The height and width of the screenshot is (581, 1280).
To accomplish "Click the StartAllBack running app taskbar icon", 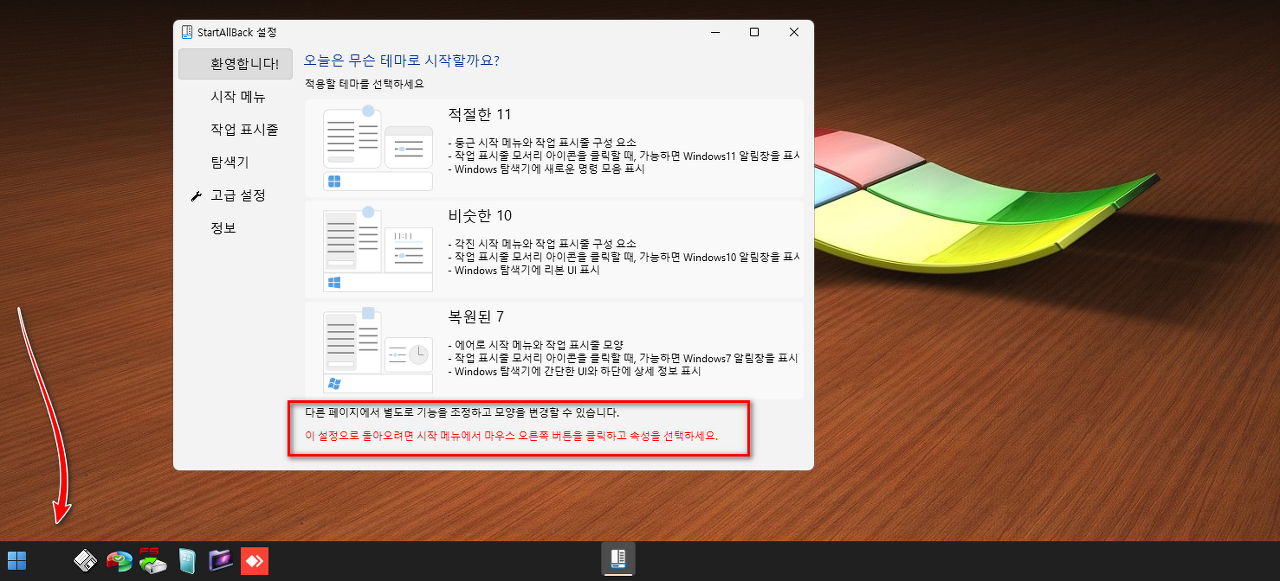I will [618, 559].
